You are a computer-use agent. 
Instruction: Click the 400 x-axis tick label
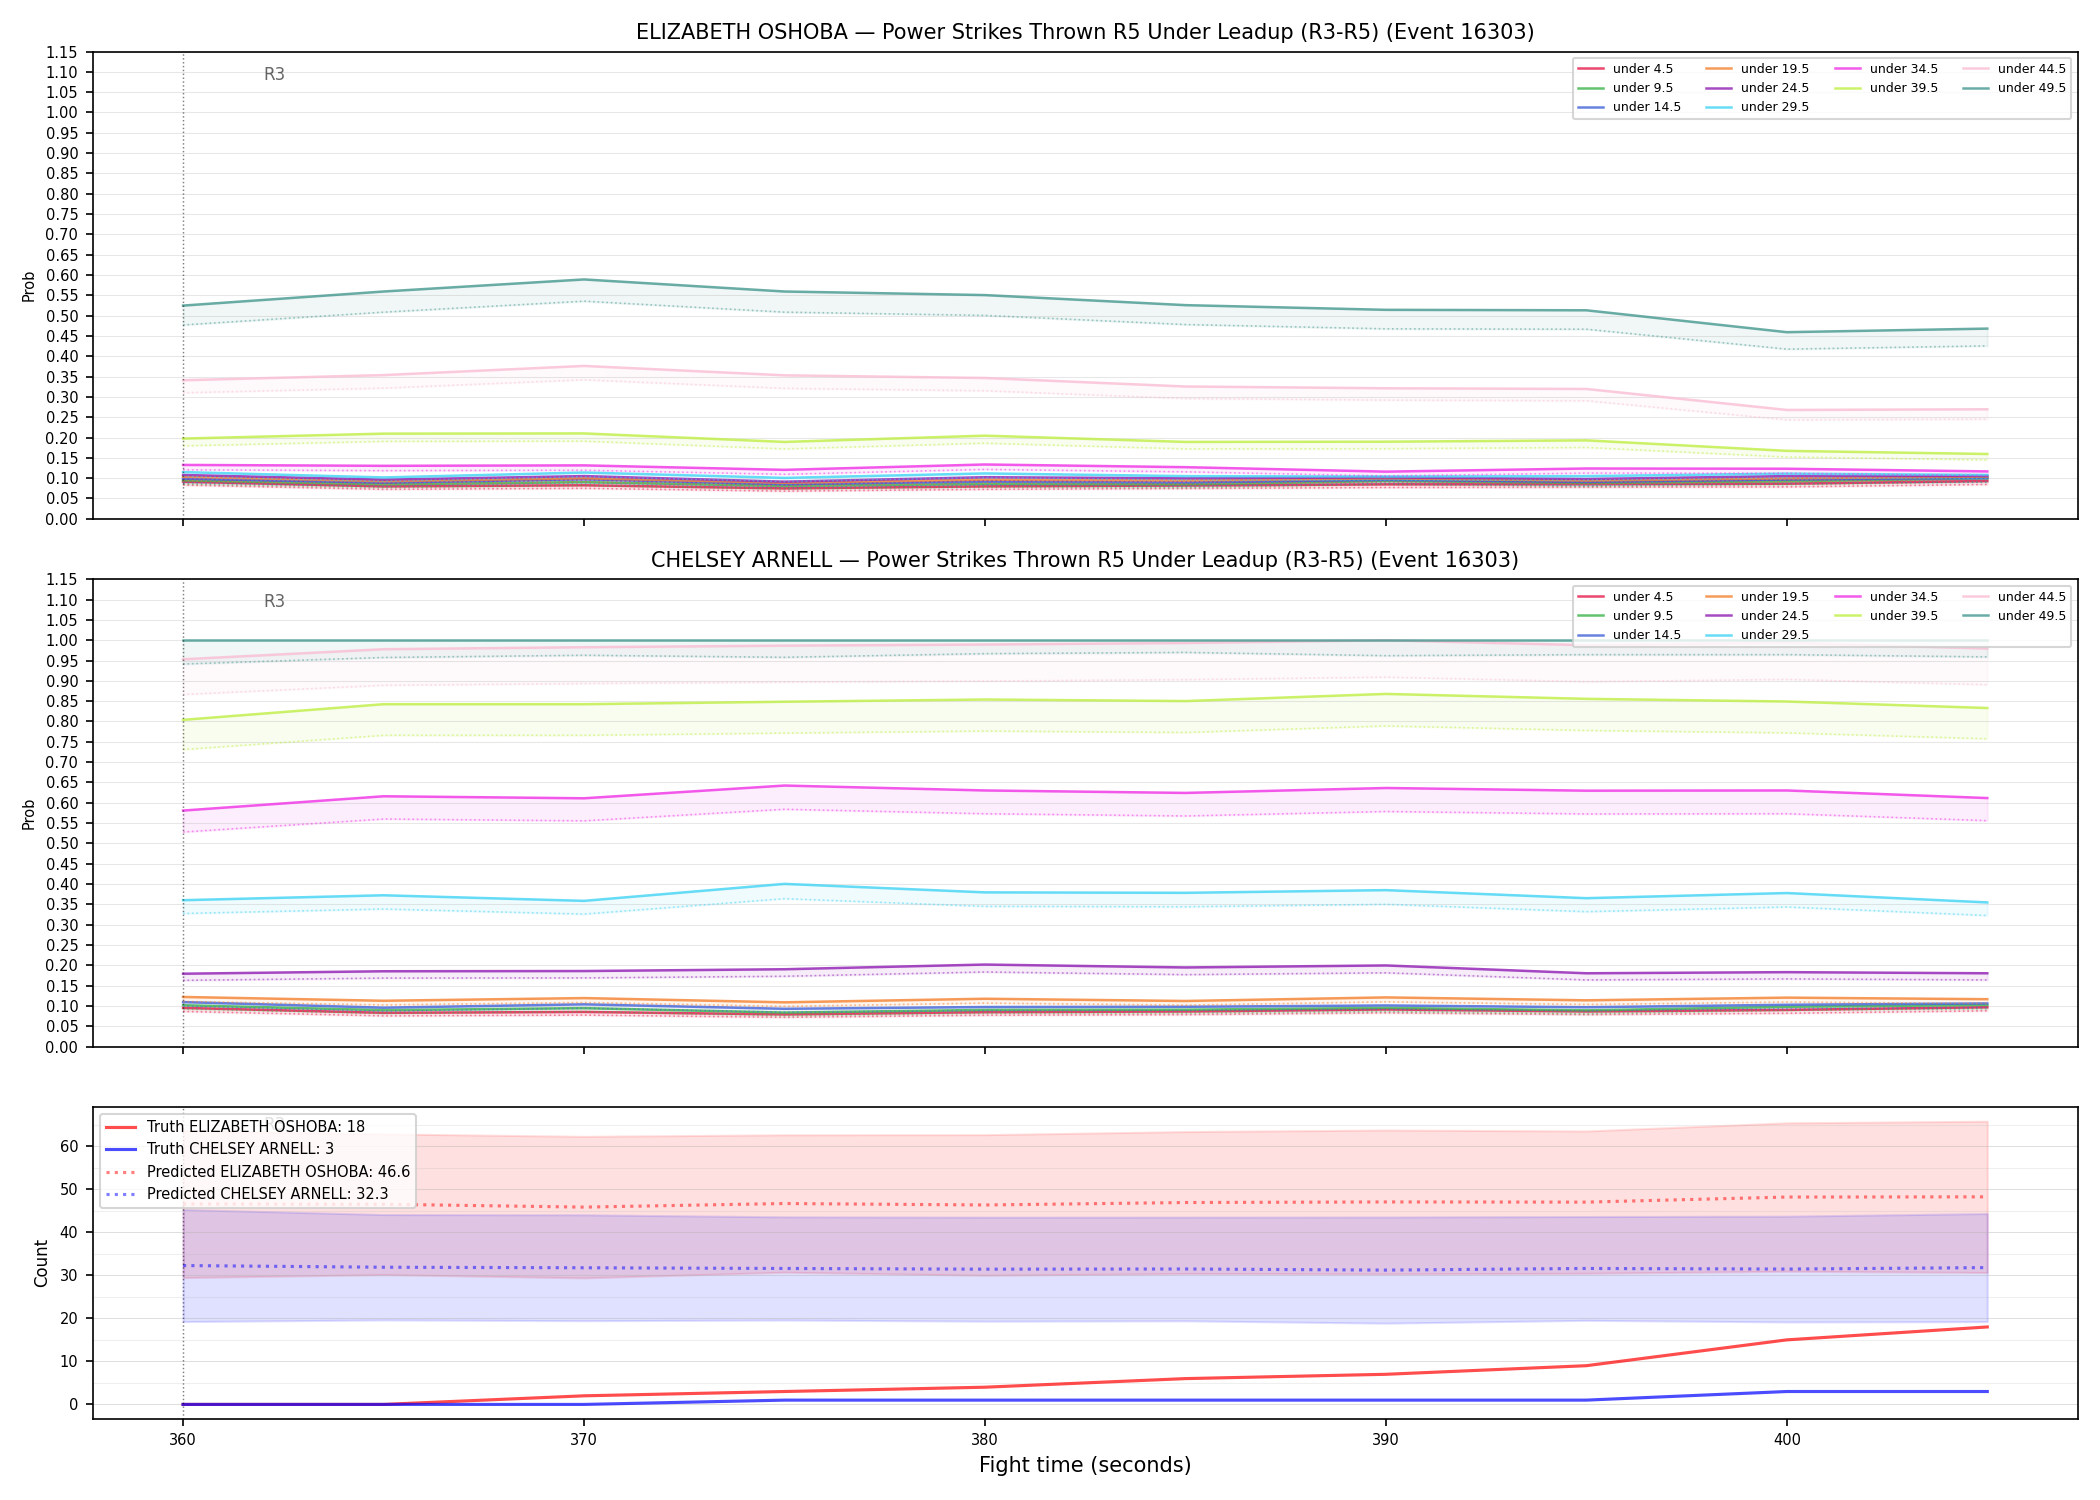(x=1787, y=1440)
